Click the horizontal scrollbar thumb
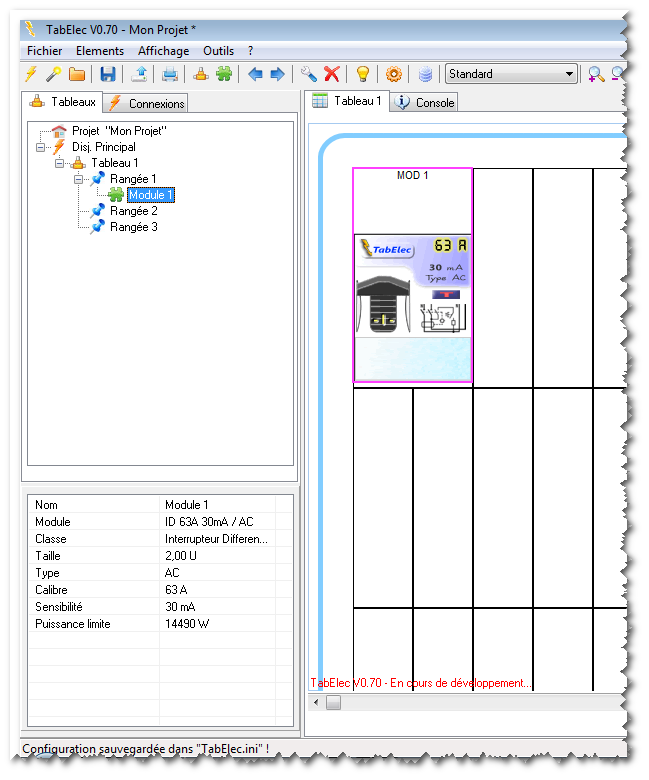The height and width of the screenshot is (780, 649). pos(333,702)
